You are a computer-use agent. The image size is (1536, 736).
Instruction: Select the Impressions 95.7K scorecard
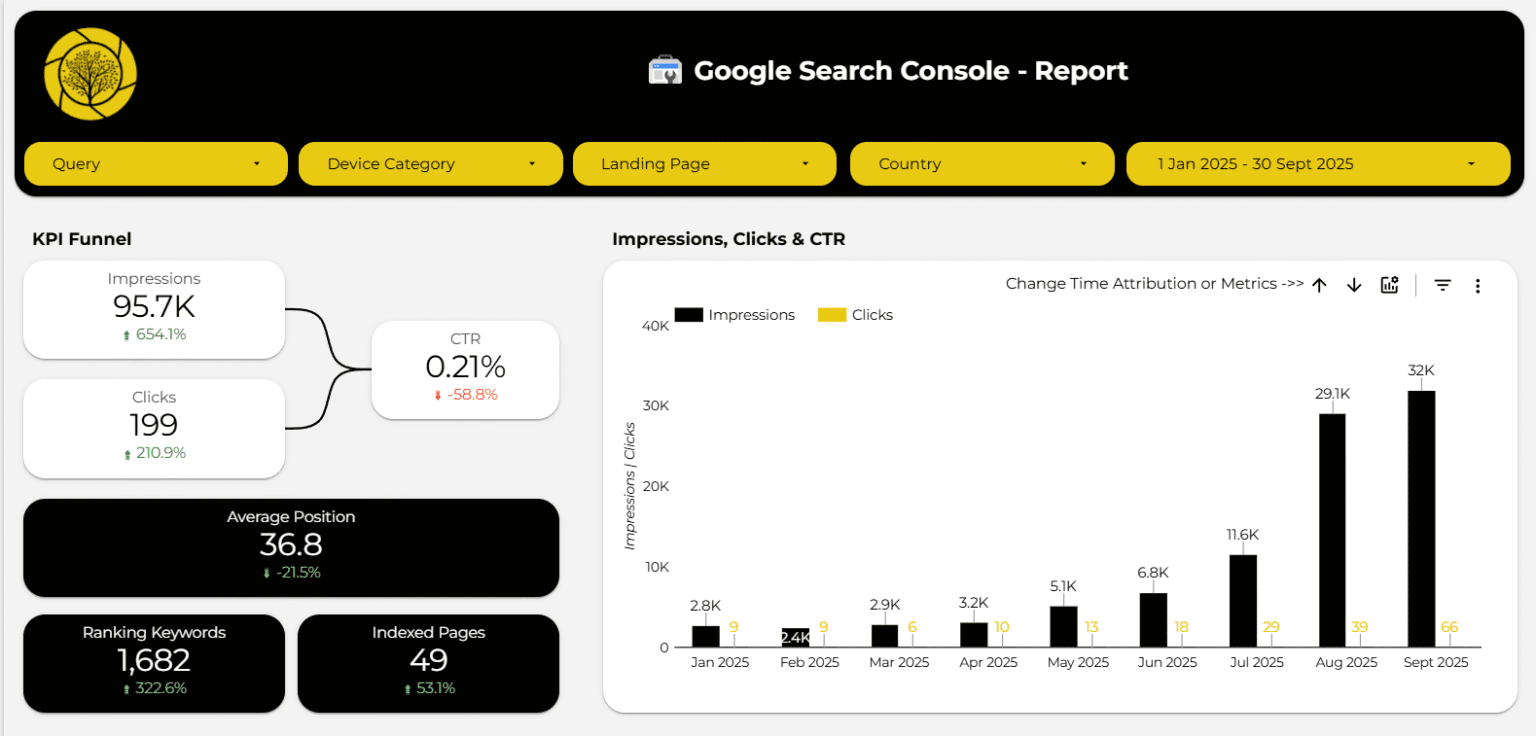[x=154, y=308]
